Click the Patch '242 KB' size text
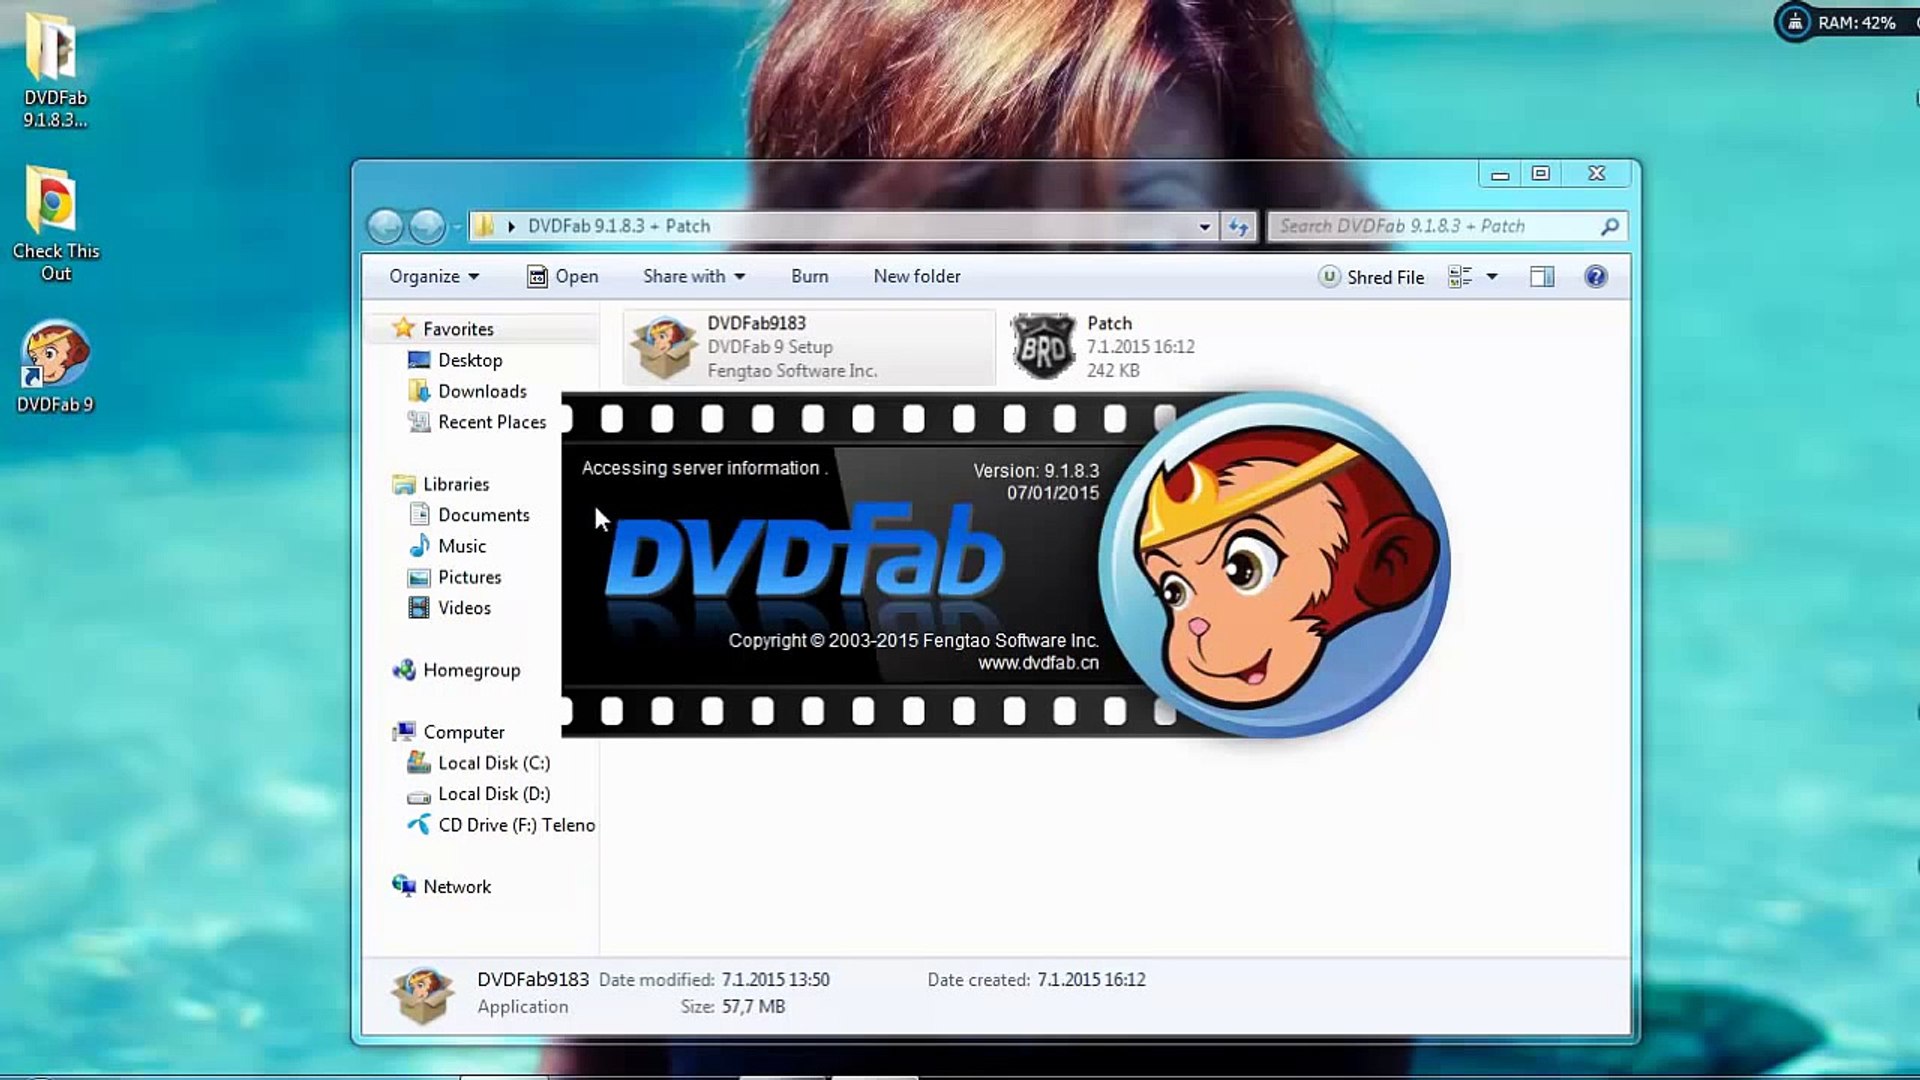Screen dimensions: 1920x1080 tap(1112, 371)
